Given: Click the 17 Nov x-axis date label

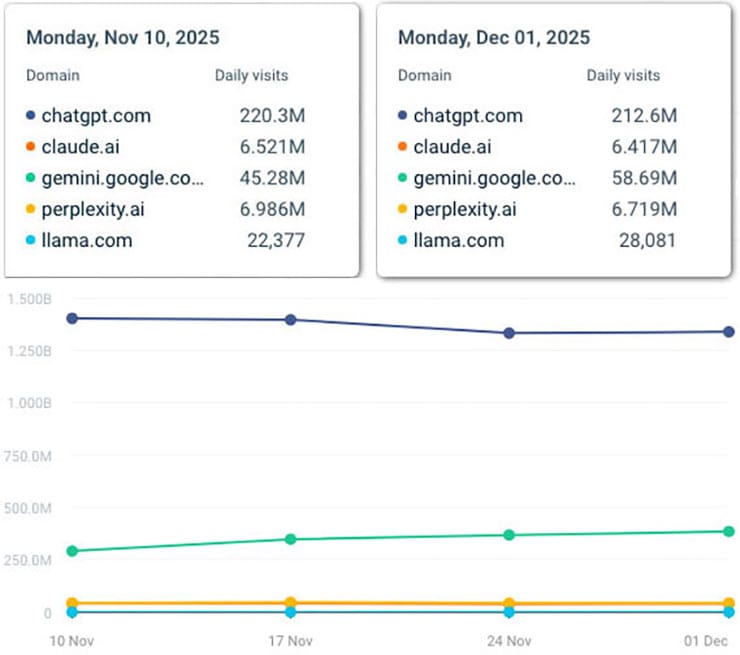Looking at the screenshot, I should tap(290, 640).
